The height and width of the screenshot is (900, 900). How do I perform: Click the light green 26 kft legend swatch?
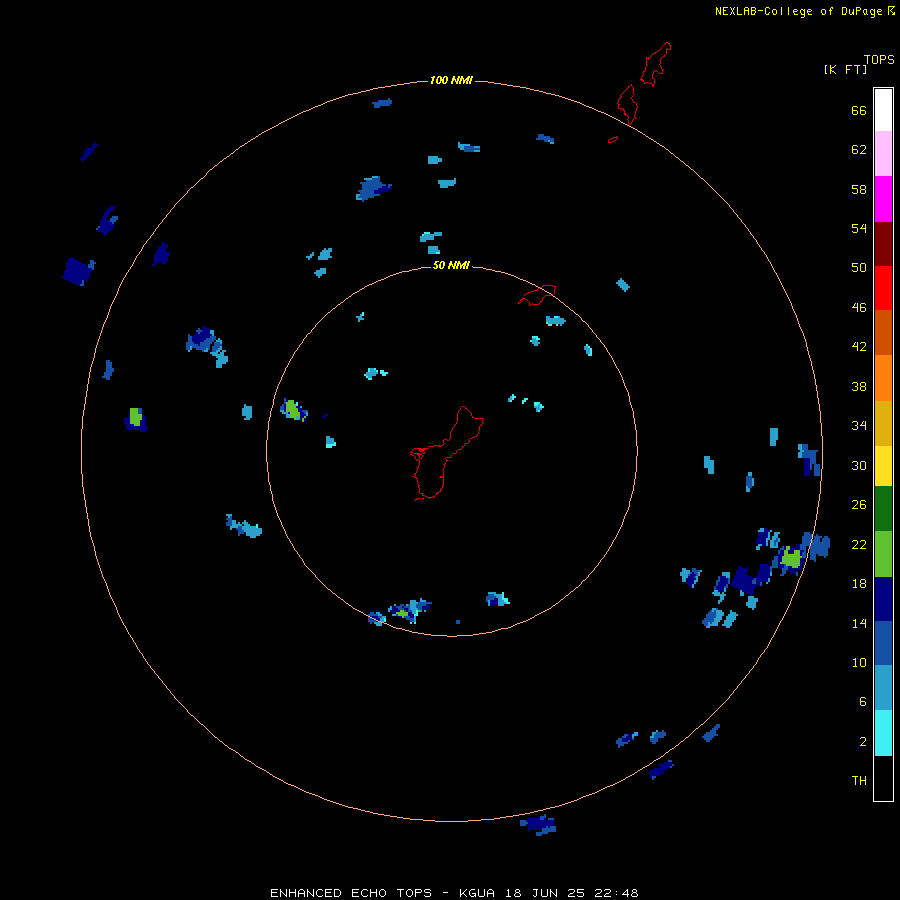click(883, 554)
